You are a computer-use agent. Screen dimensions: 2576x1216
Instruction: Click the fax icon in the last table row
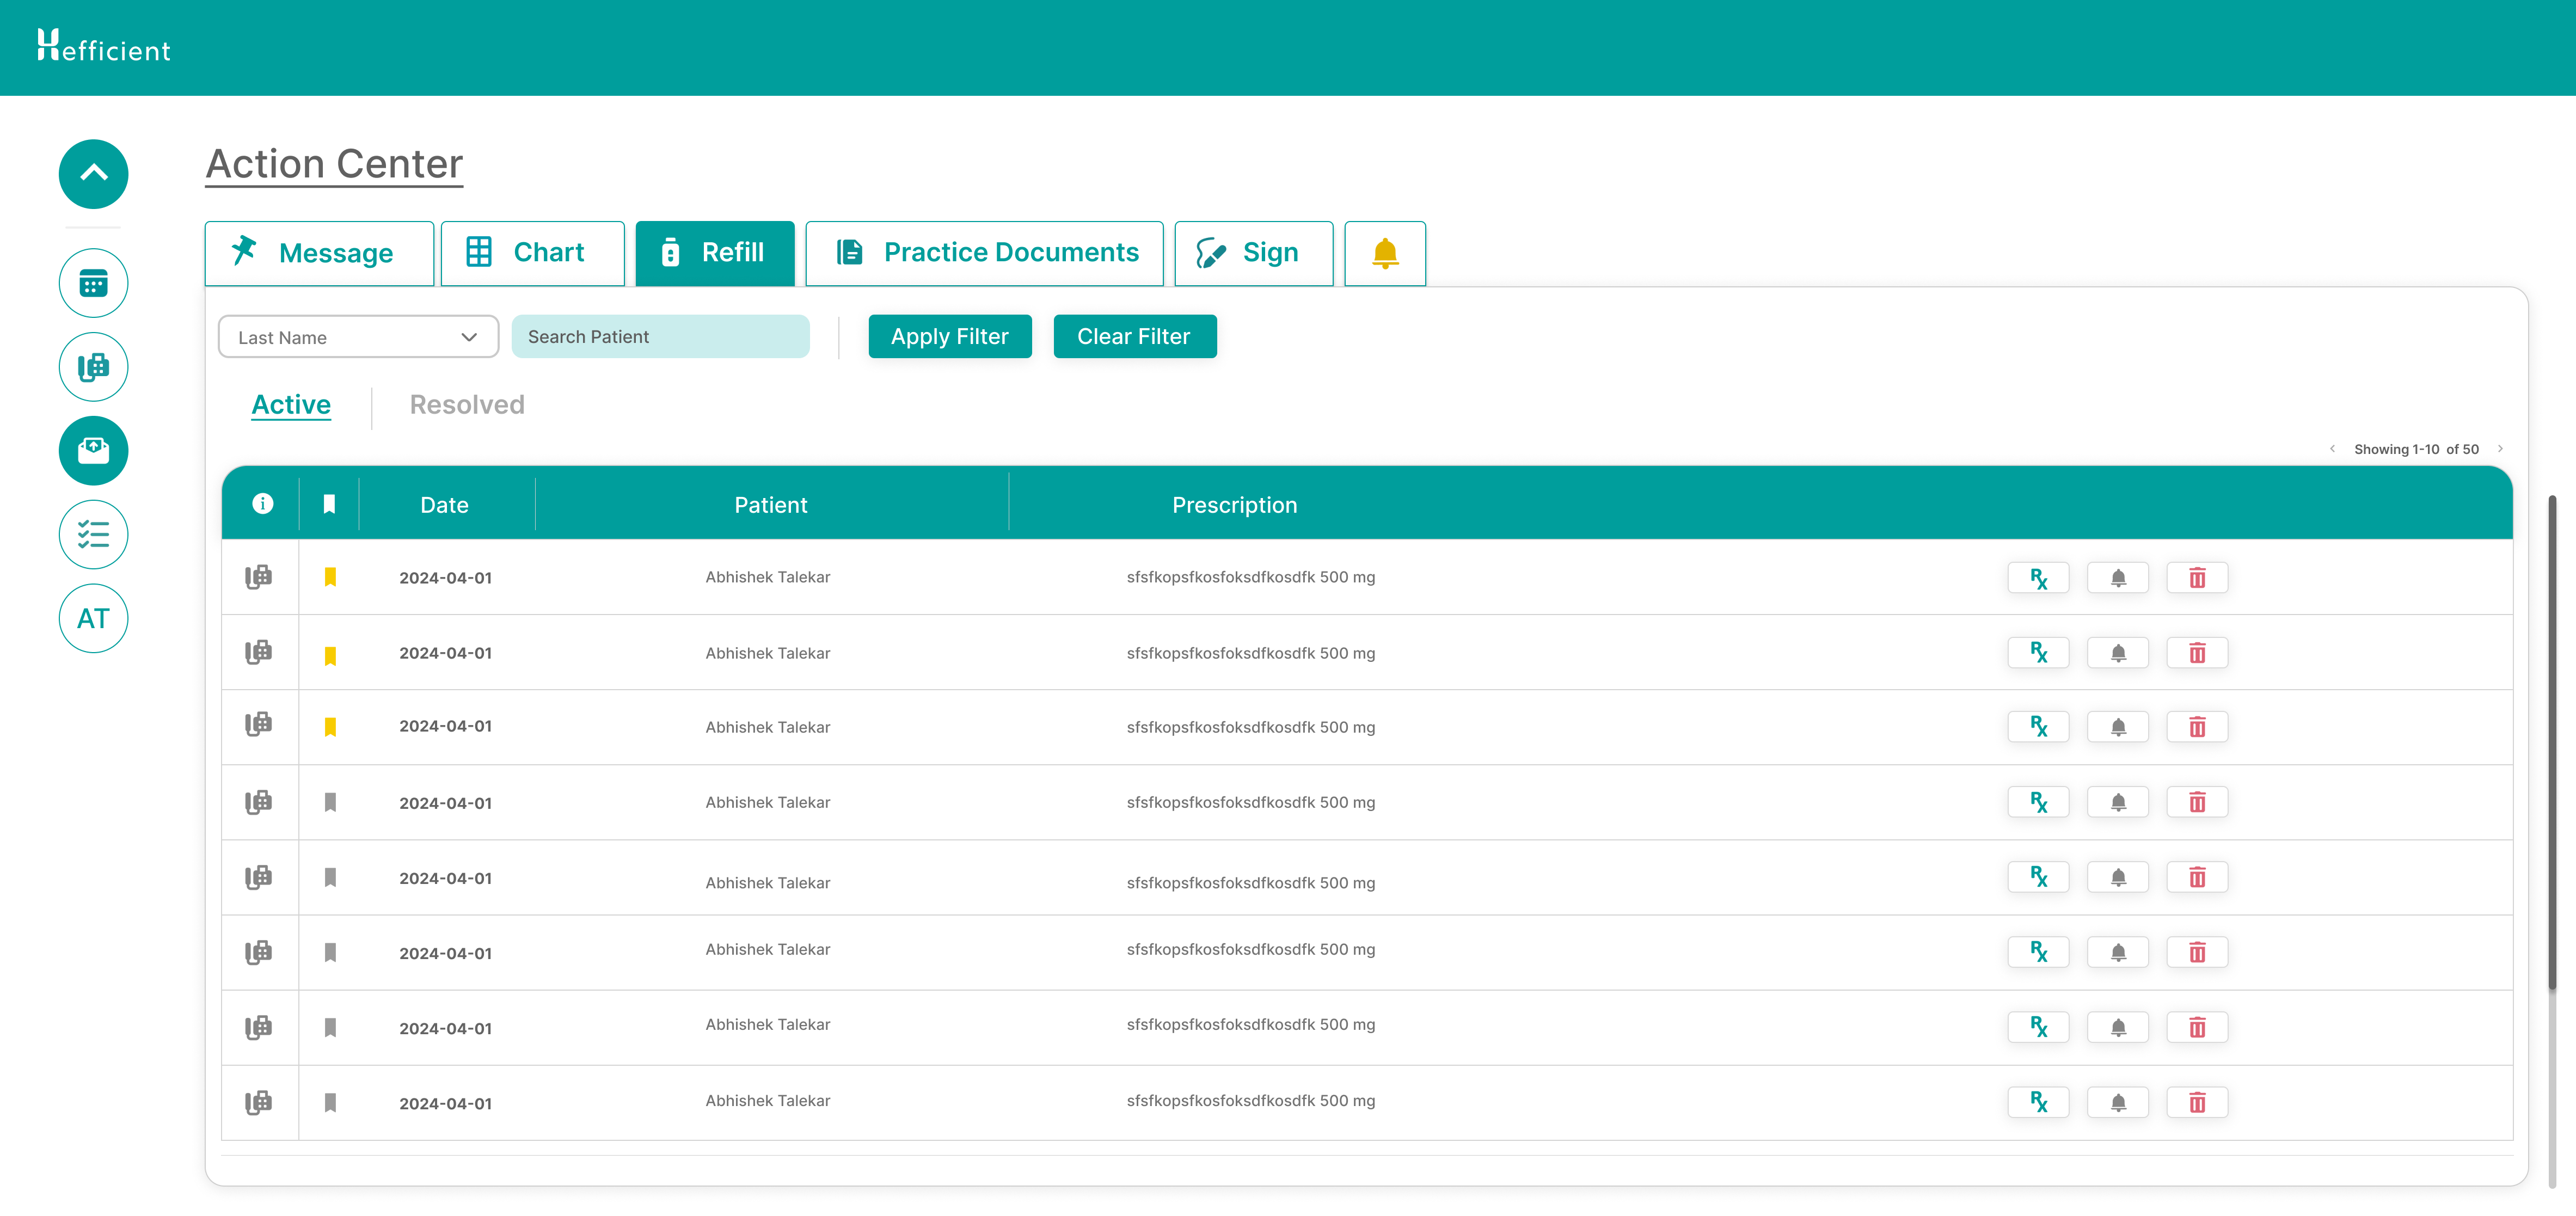coord(259,1102)
